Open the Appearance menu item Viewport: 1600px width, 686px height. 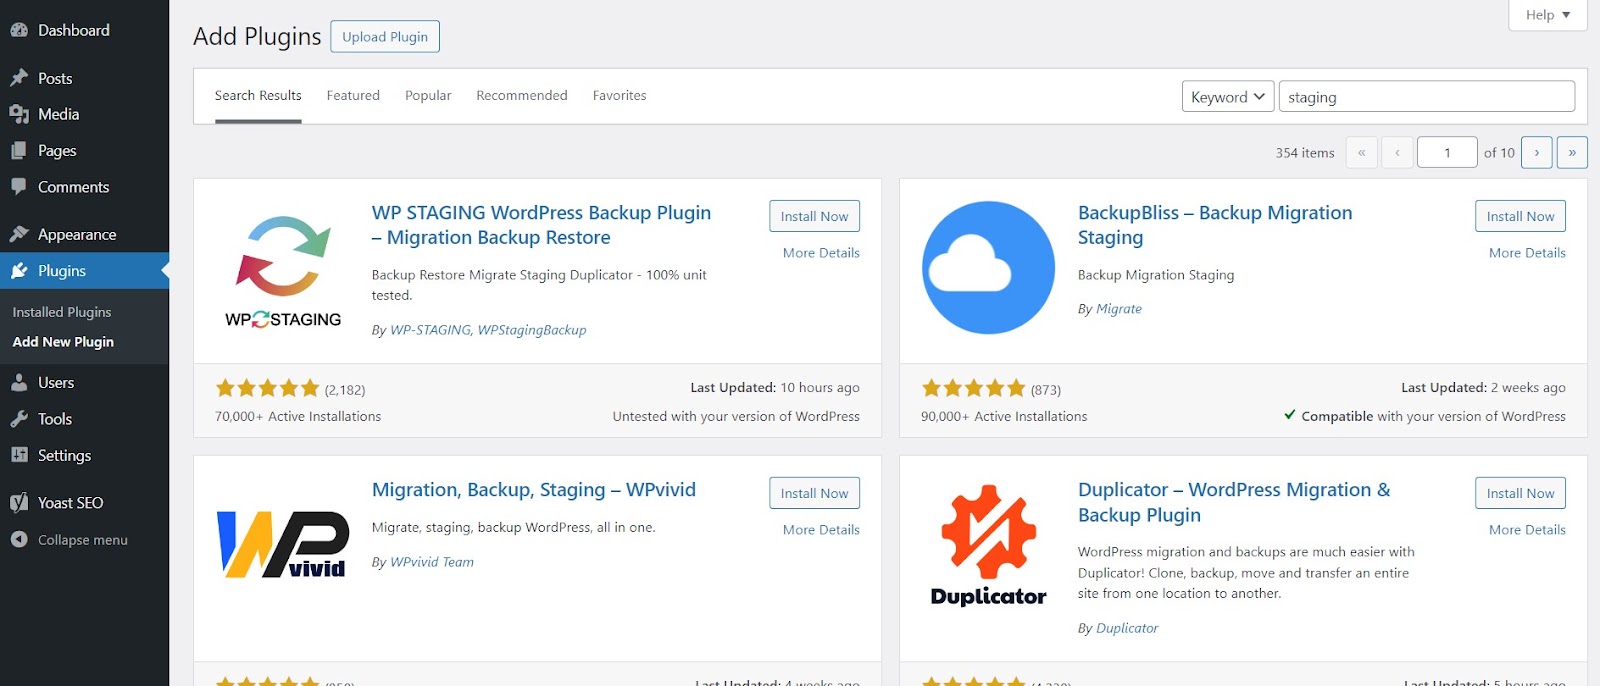(84, 234)
